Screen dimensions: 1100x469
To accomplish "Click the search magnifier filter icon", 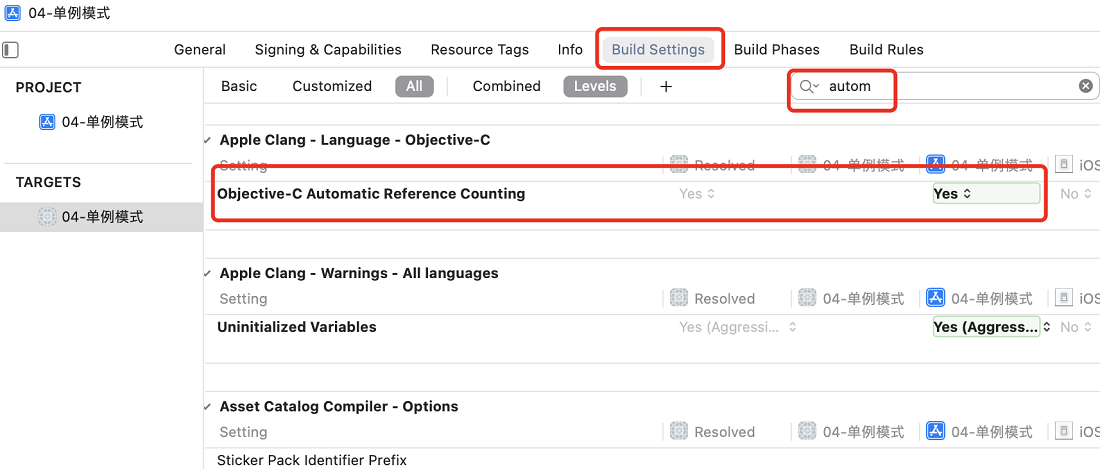I will 809,86.
